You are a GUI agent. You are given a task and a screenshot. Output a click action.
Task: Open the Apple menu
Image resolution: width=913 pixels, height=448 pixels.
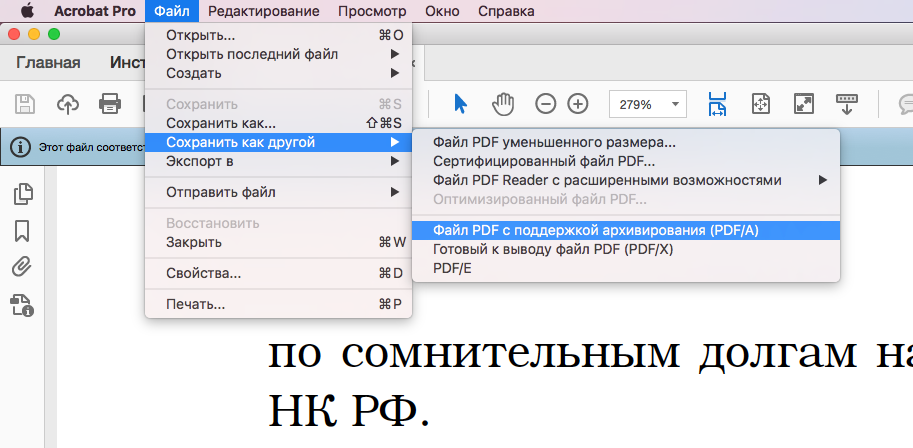coord(27,10)
